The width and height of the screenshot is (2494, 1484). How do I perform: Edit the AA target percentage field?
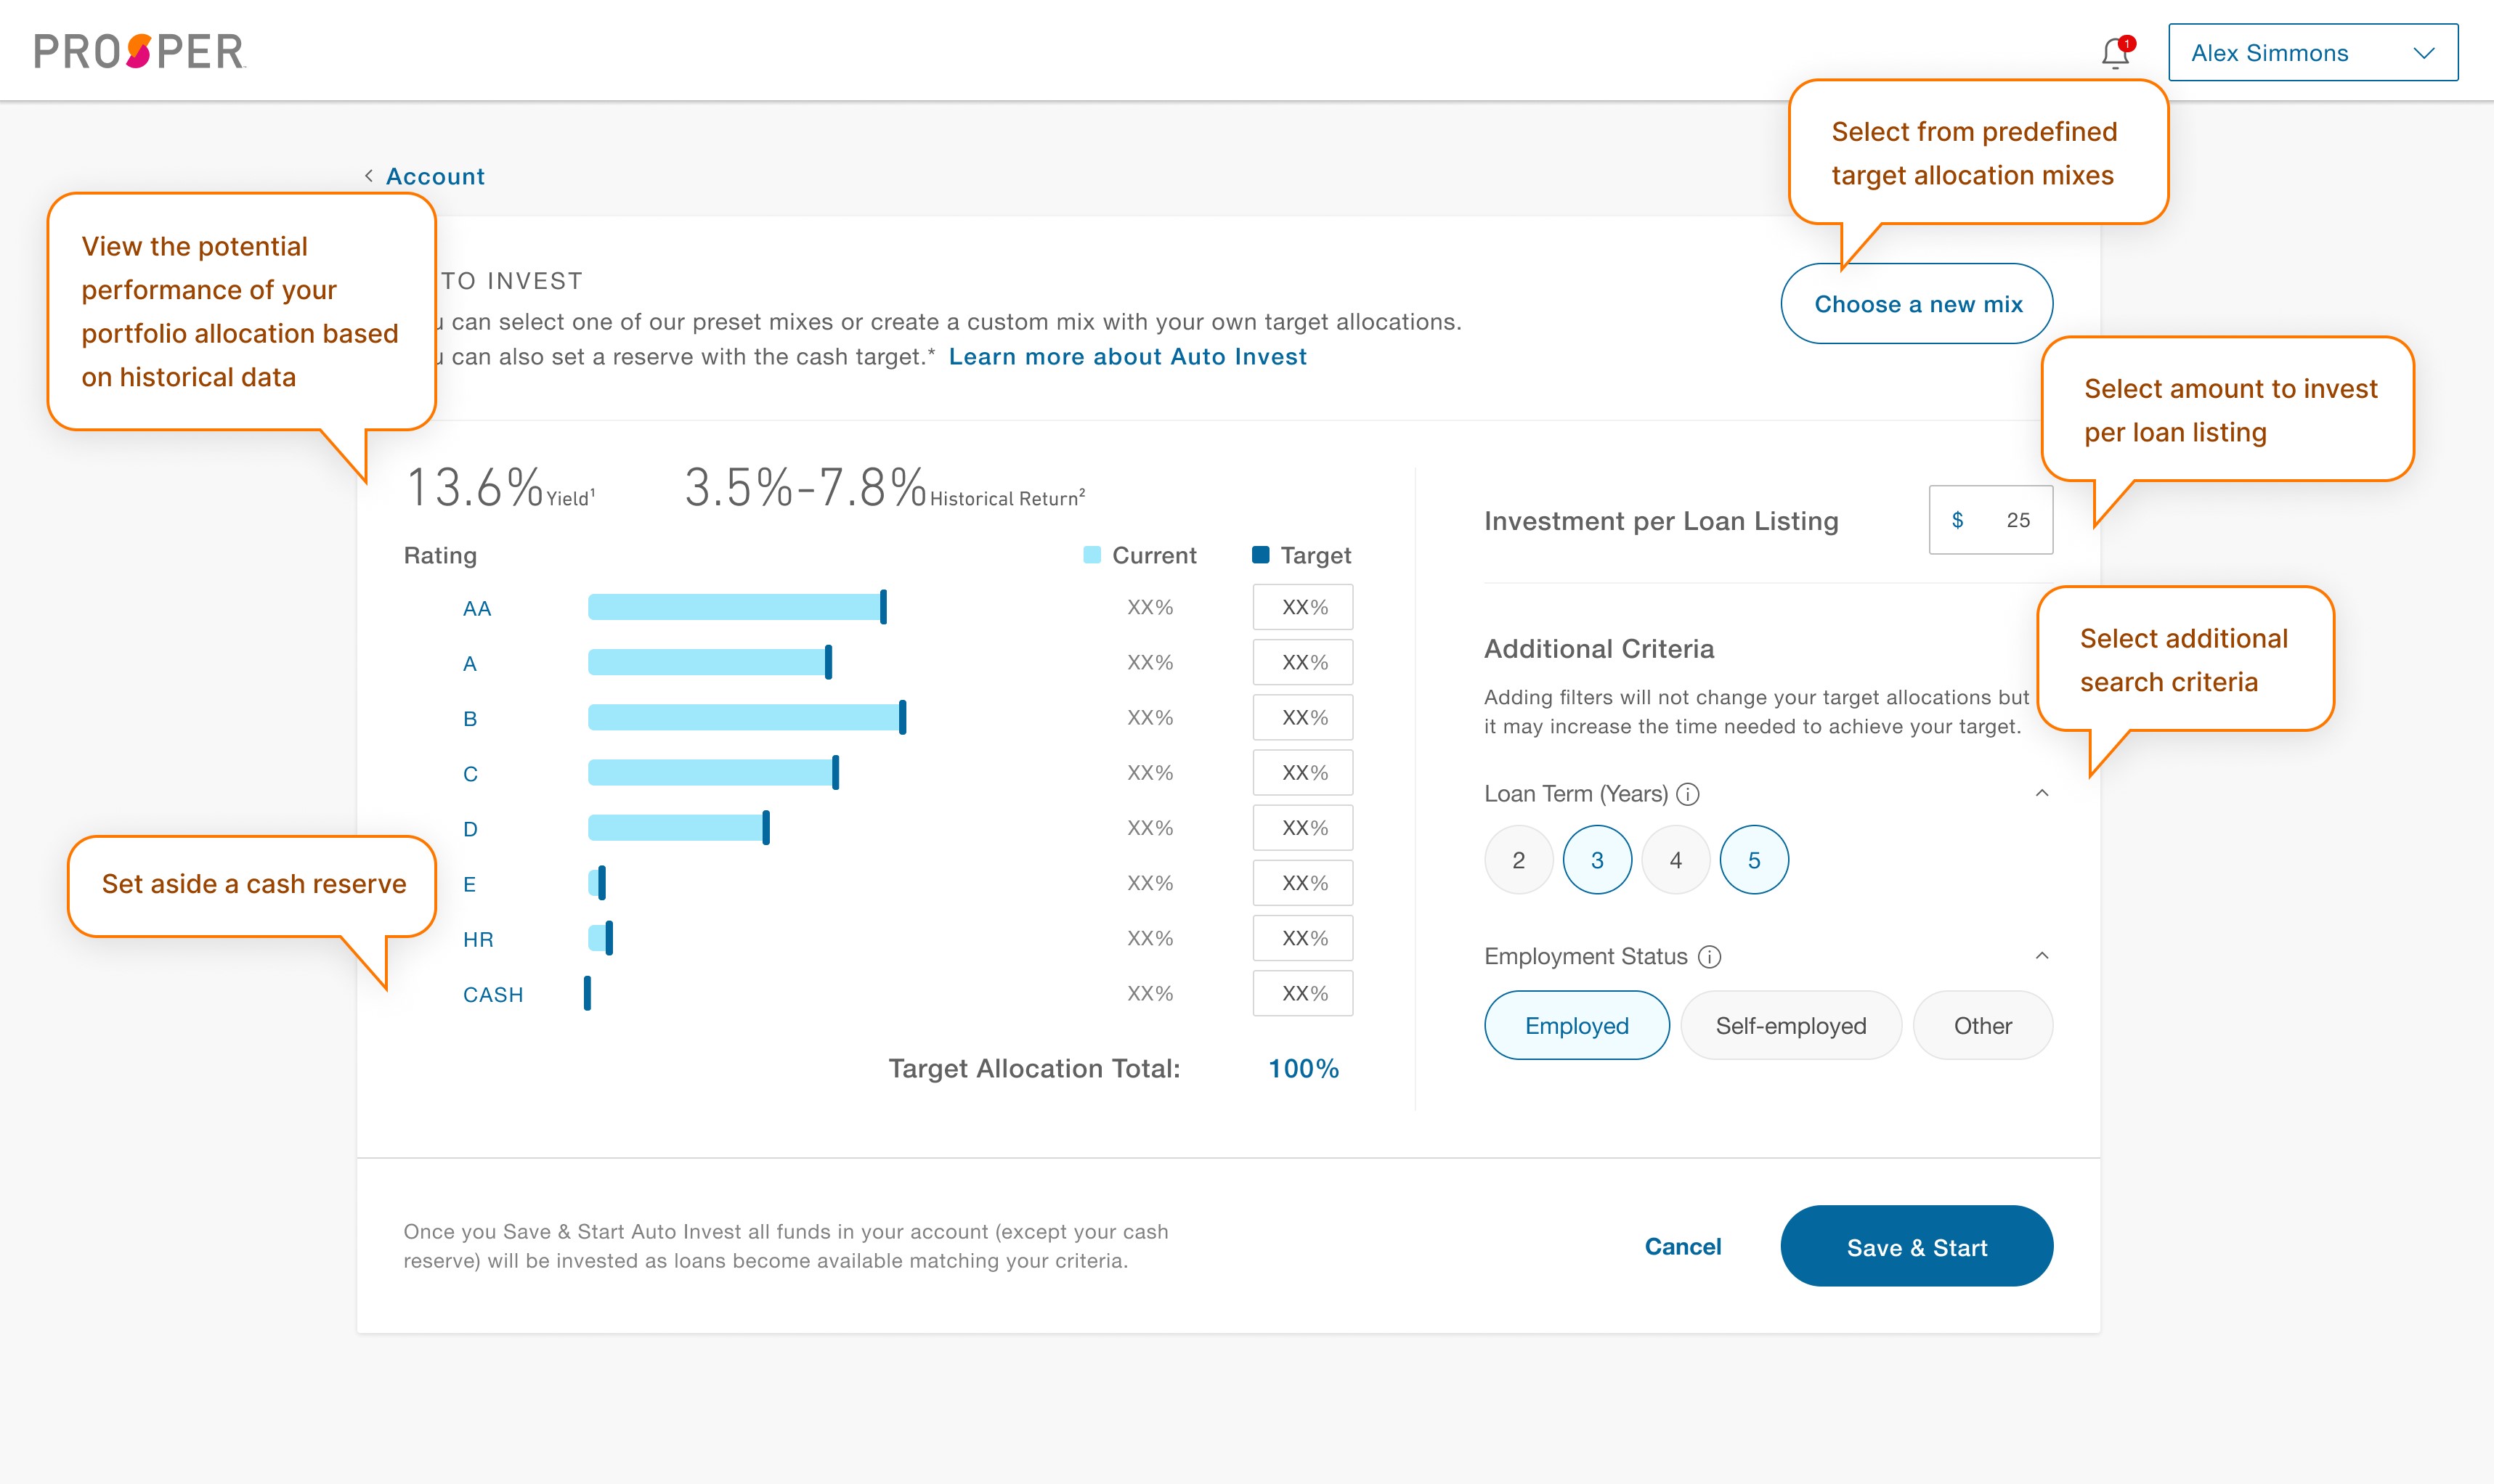click(x=1303, y=607)
